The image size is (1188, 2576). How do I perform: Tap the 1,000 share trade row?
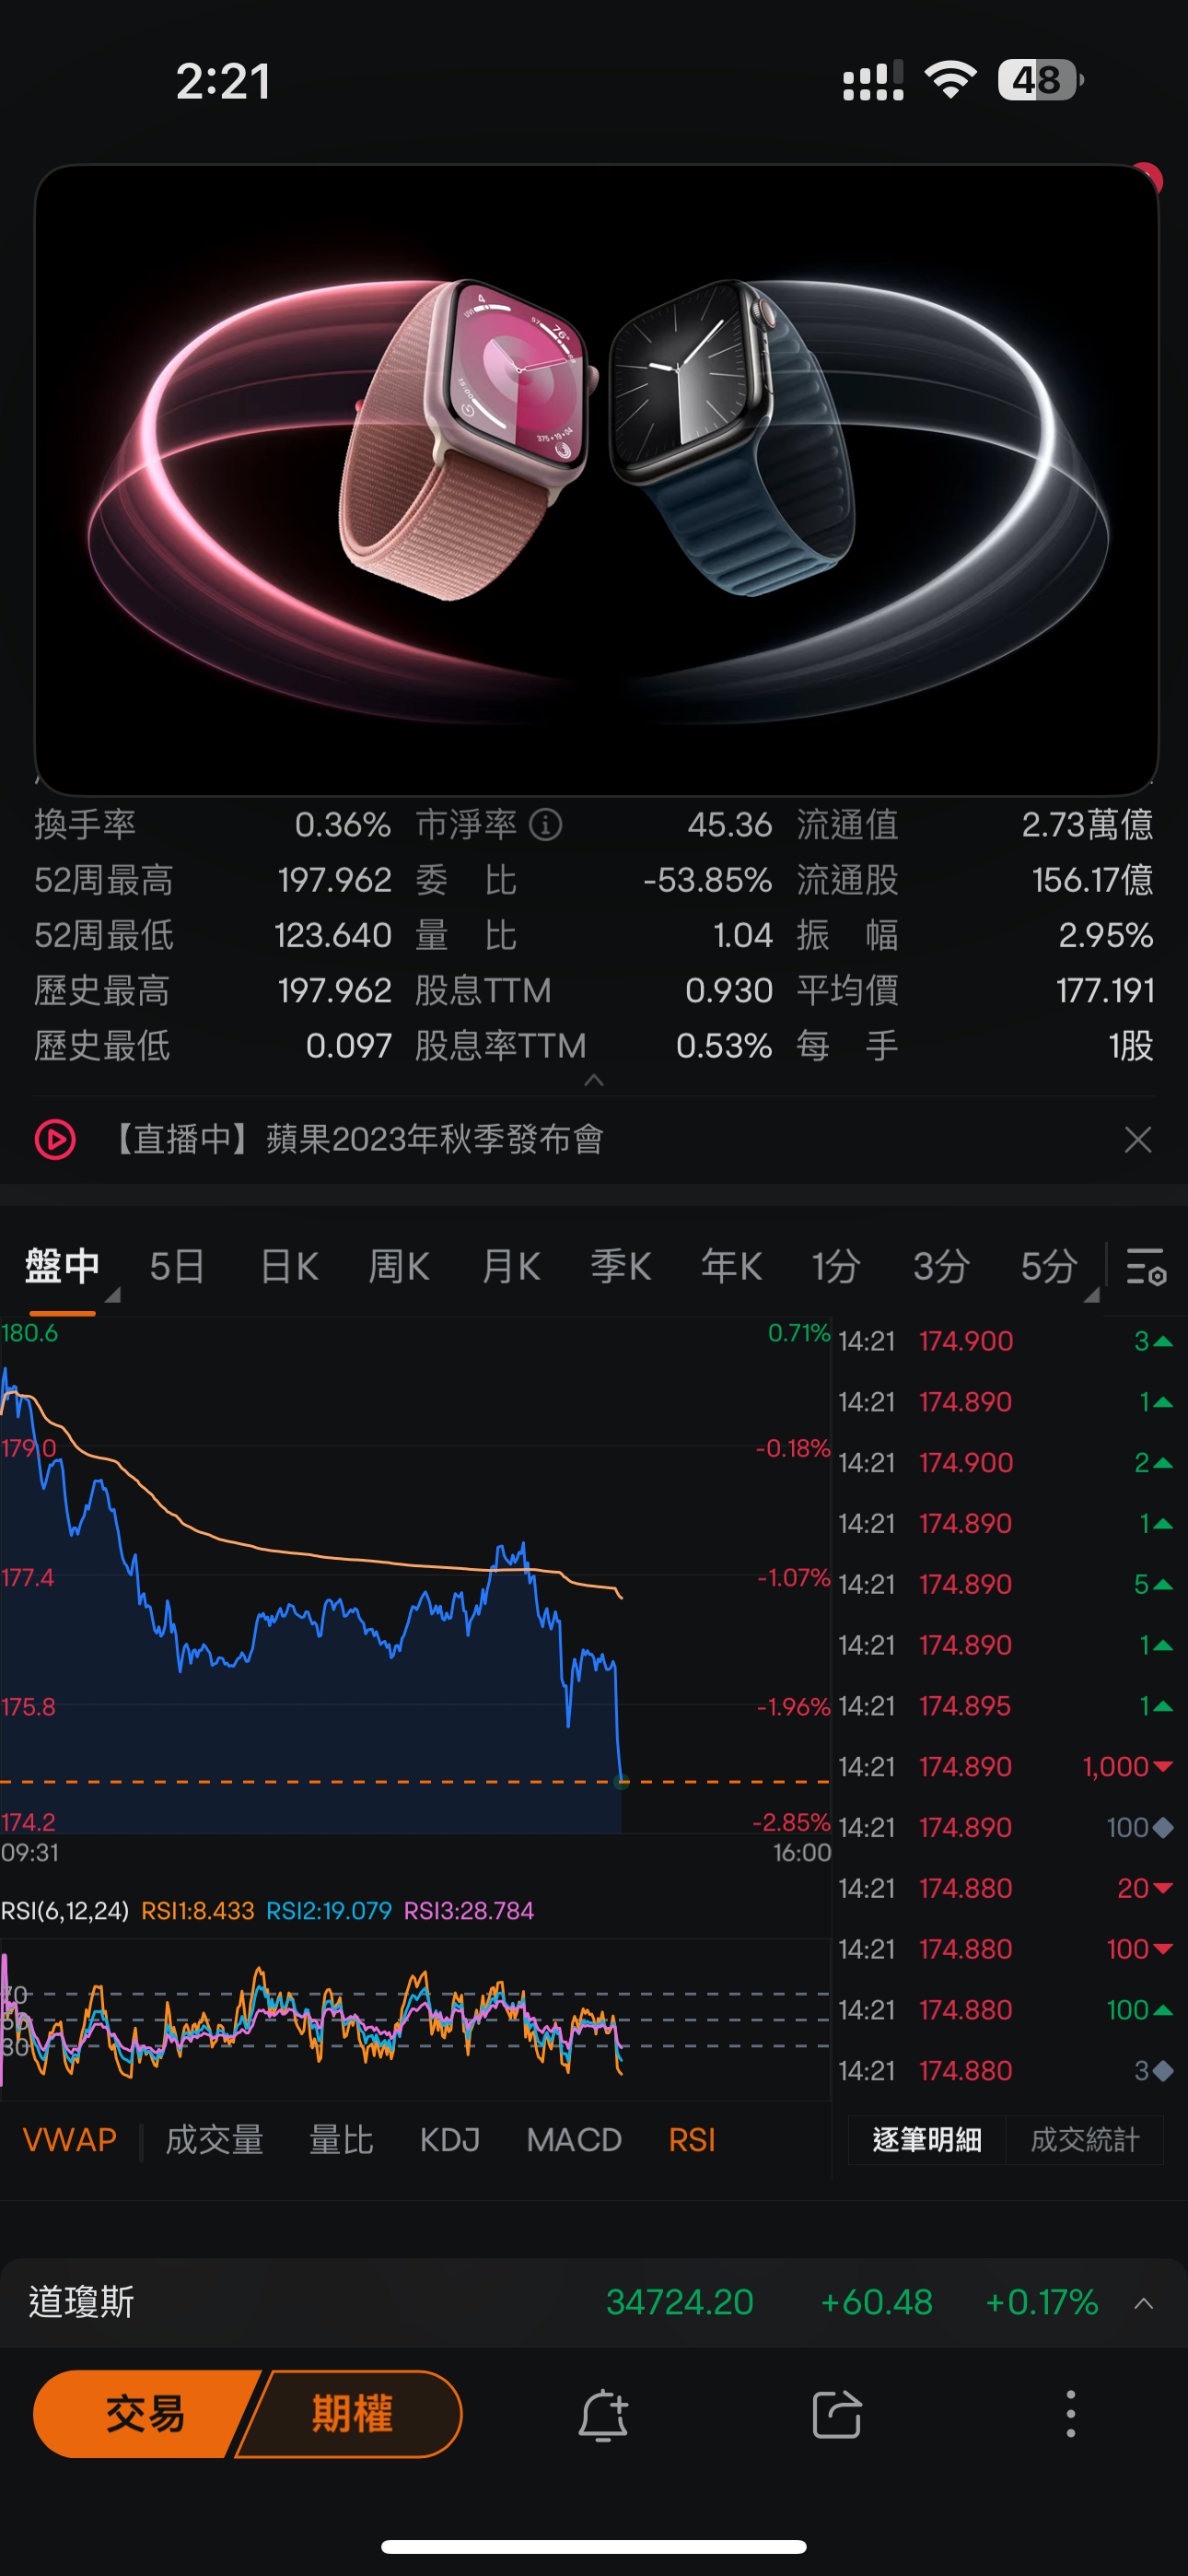point(1005,1767)
